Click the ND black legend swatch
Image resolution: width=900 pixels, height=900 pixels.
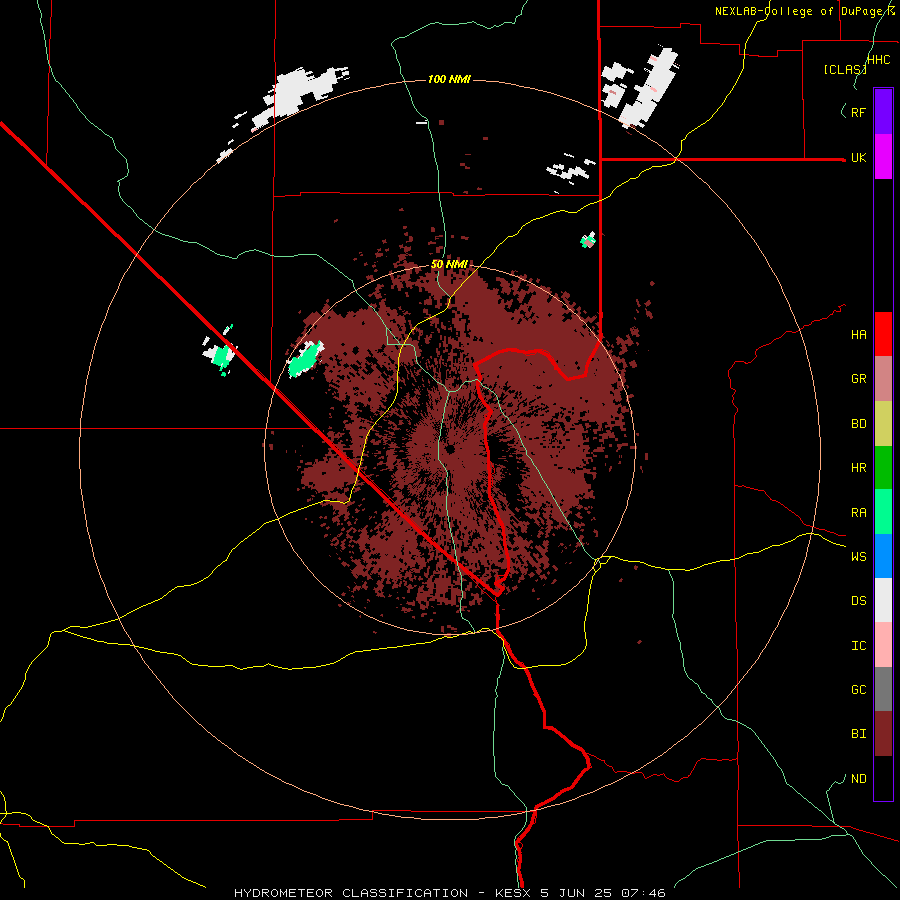point(883,778)
